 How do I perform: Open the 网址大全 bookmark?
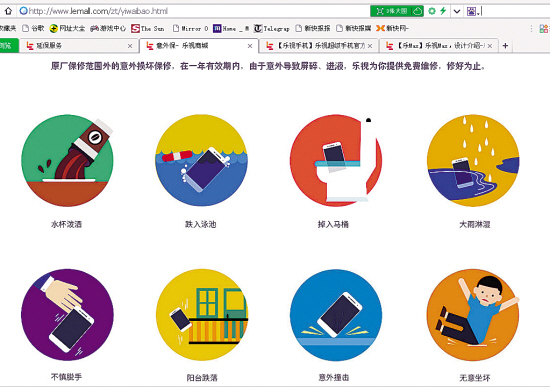(x=67, y=28)
